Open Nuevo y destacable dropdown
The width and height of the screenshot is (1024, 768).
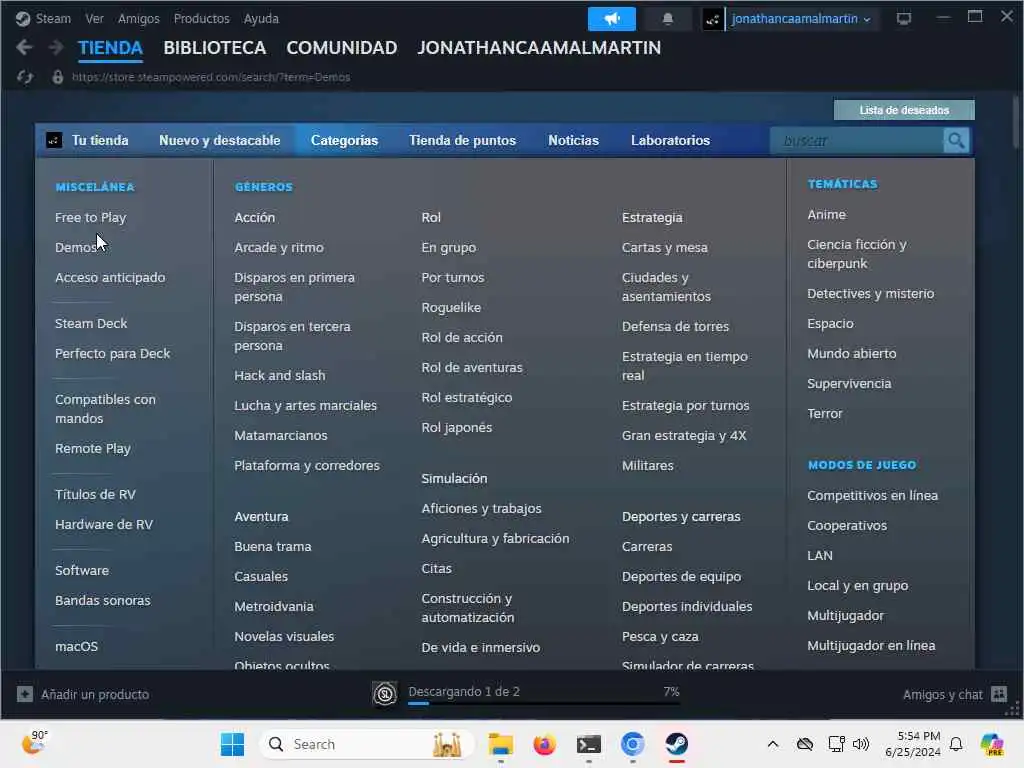click(x=219, y=140)
